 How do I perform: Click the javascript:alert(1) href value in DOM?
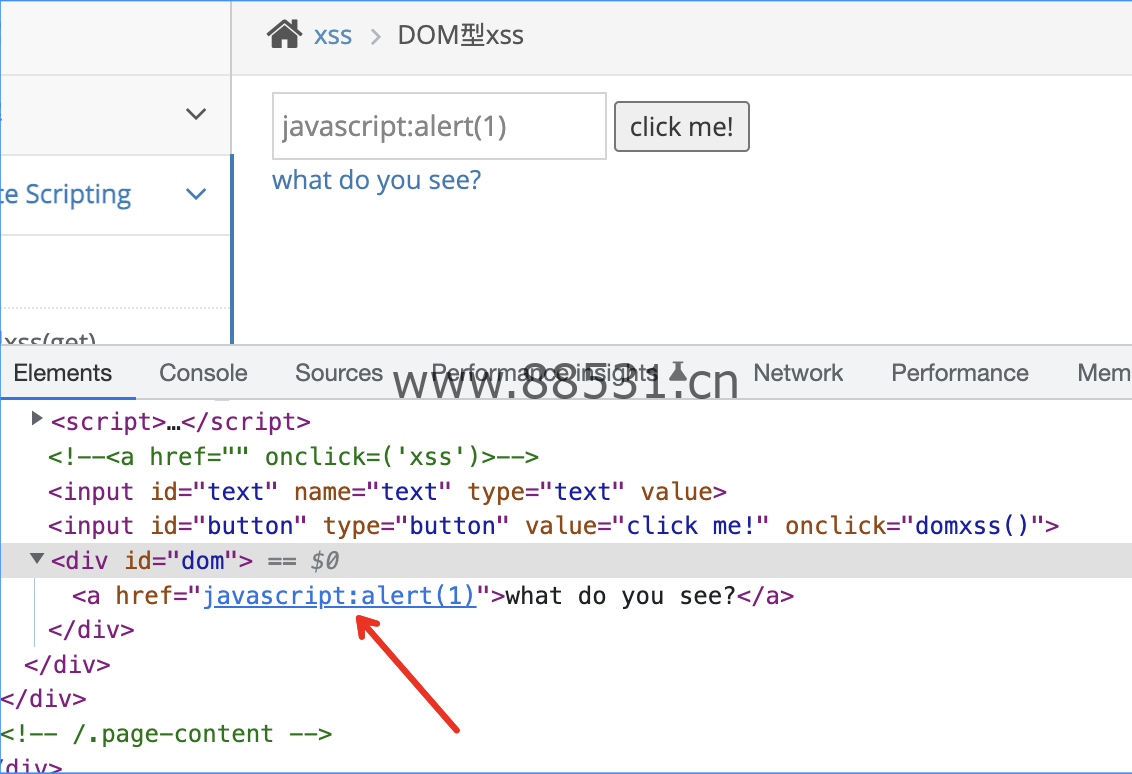[339, 596]
